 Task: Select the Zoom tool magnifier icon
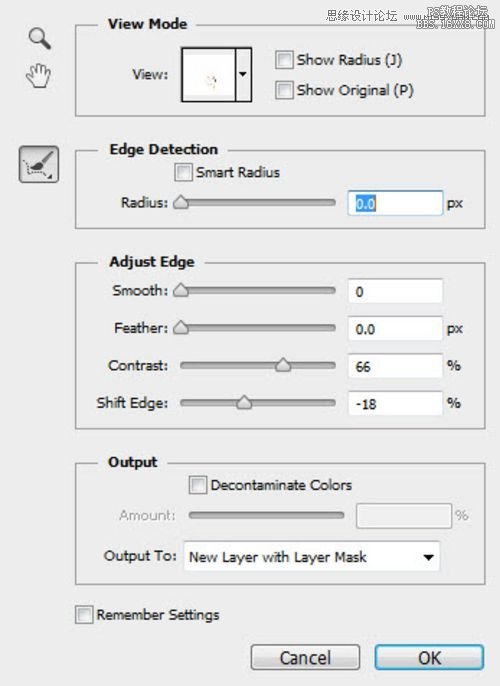click(x=40, y=38)
